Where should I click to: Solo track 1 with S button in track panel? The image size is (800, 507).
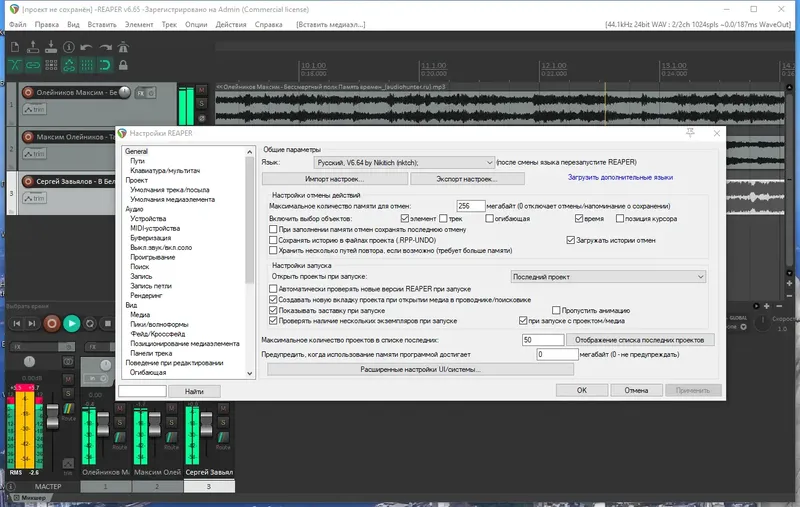point(202,104)
